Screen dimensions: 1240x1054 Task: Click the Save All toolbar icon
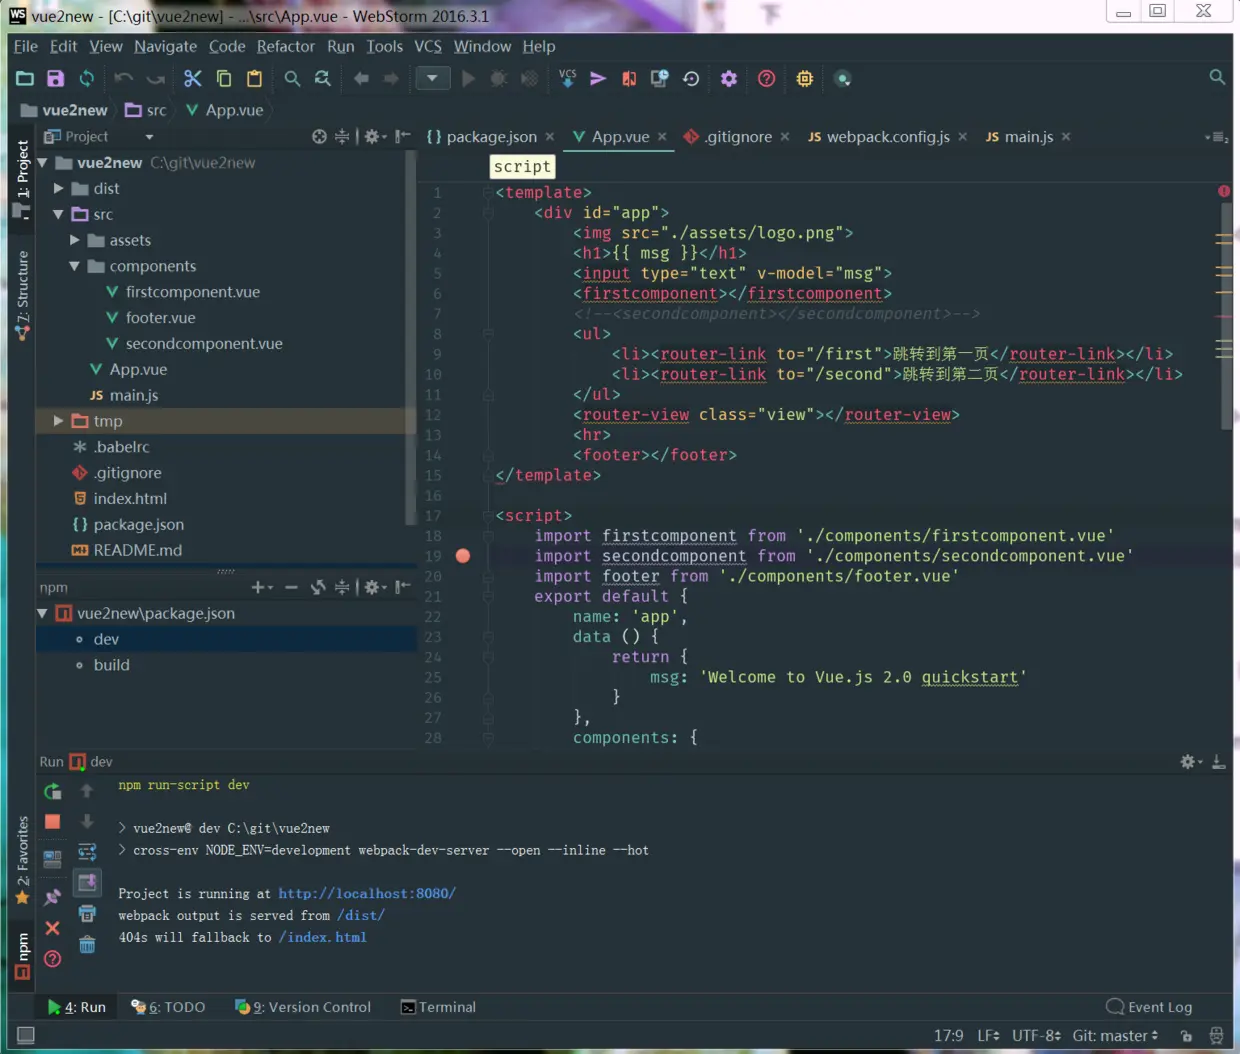(56, 79)
